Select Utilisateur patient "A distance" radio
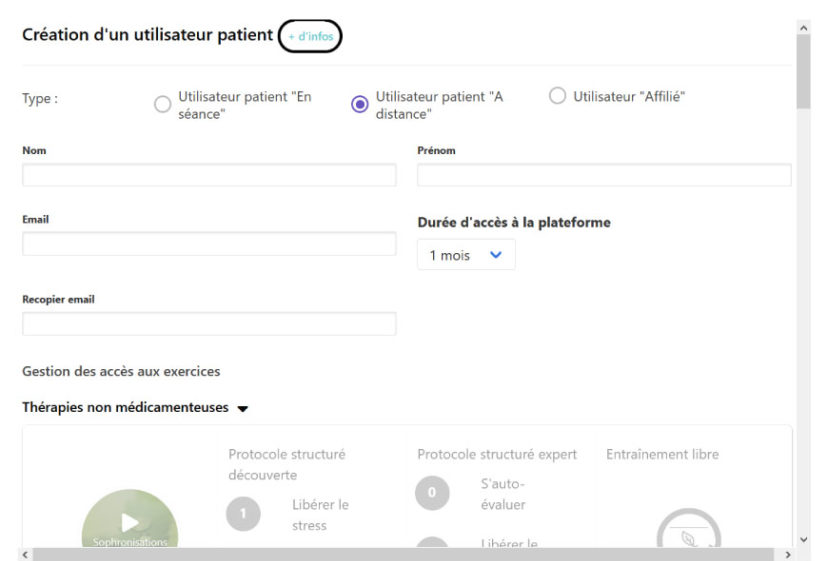828x561 pixels. tap(360, 104)
